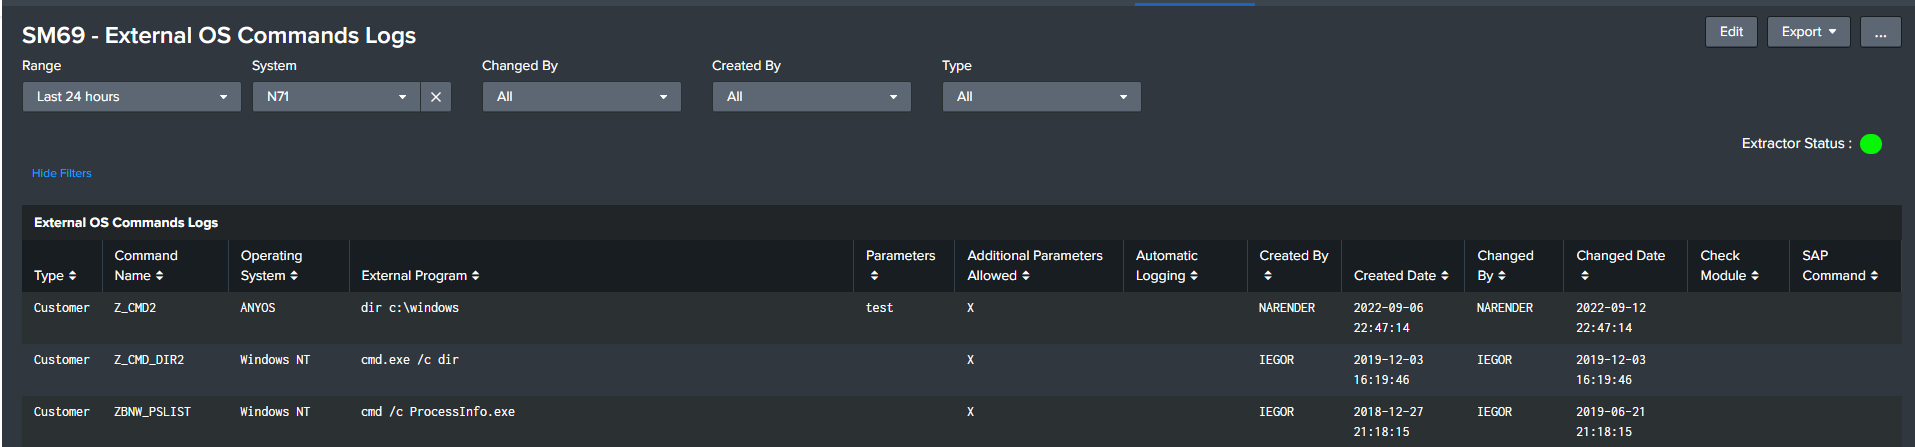
Task: Click the Hide Filters link
Action: pos(62,173)
